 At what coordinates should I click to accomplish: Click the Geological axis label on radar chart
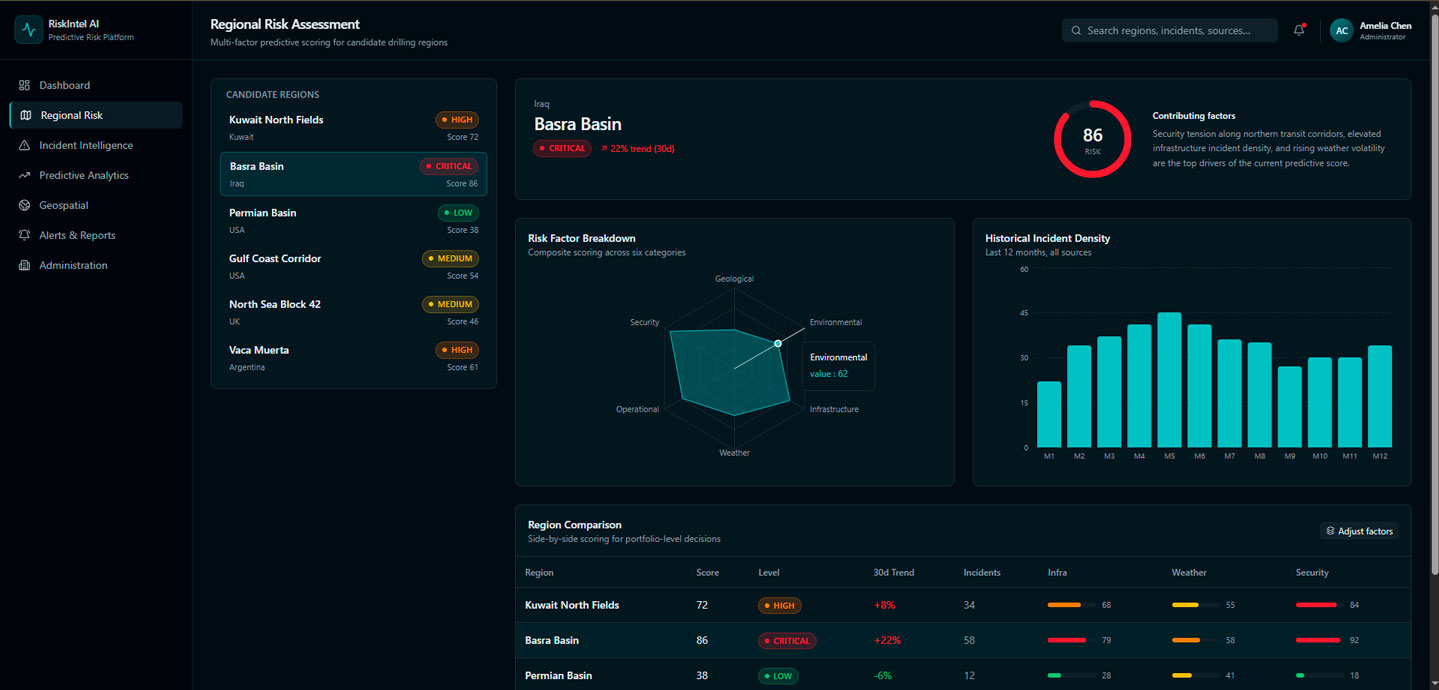(x=734, y=279)
